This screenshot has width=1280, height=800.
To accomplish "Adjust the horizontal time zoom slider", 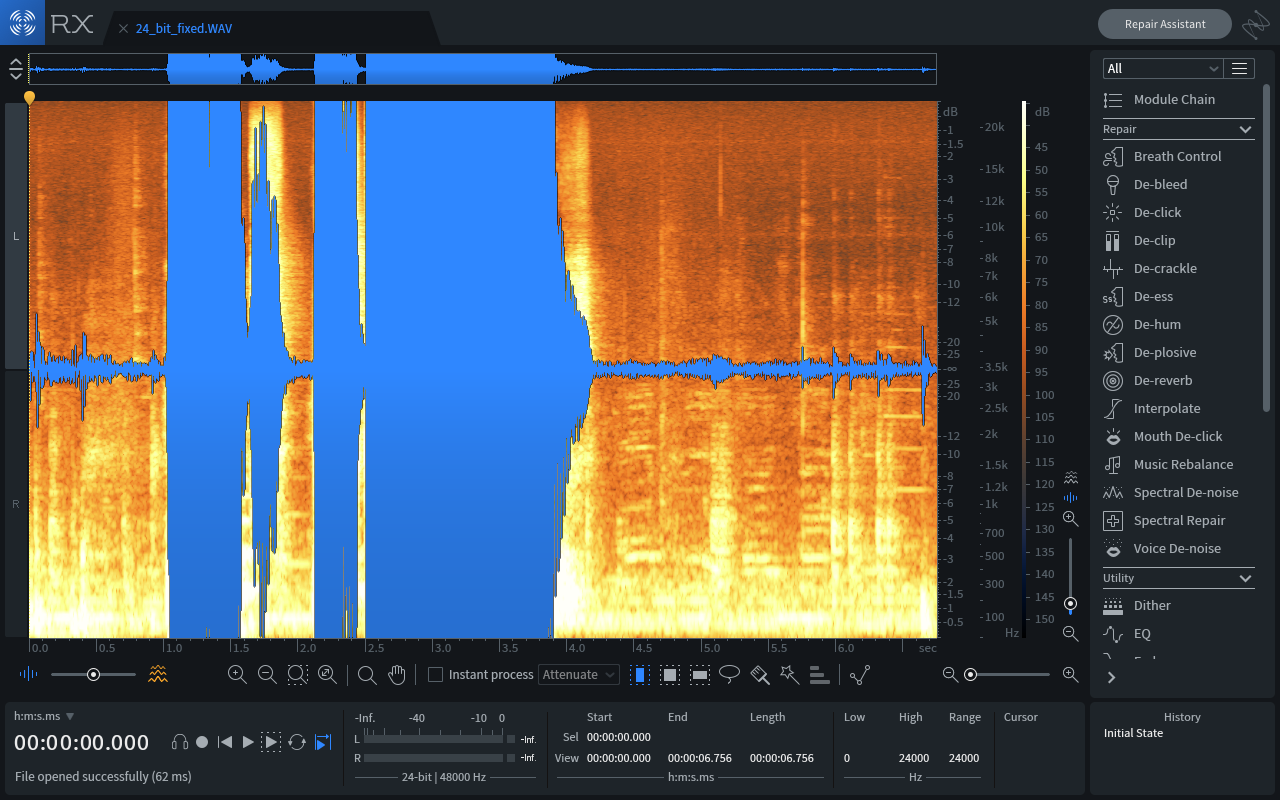I will 1010,675.
